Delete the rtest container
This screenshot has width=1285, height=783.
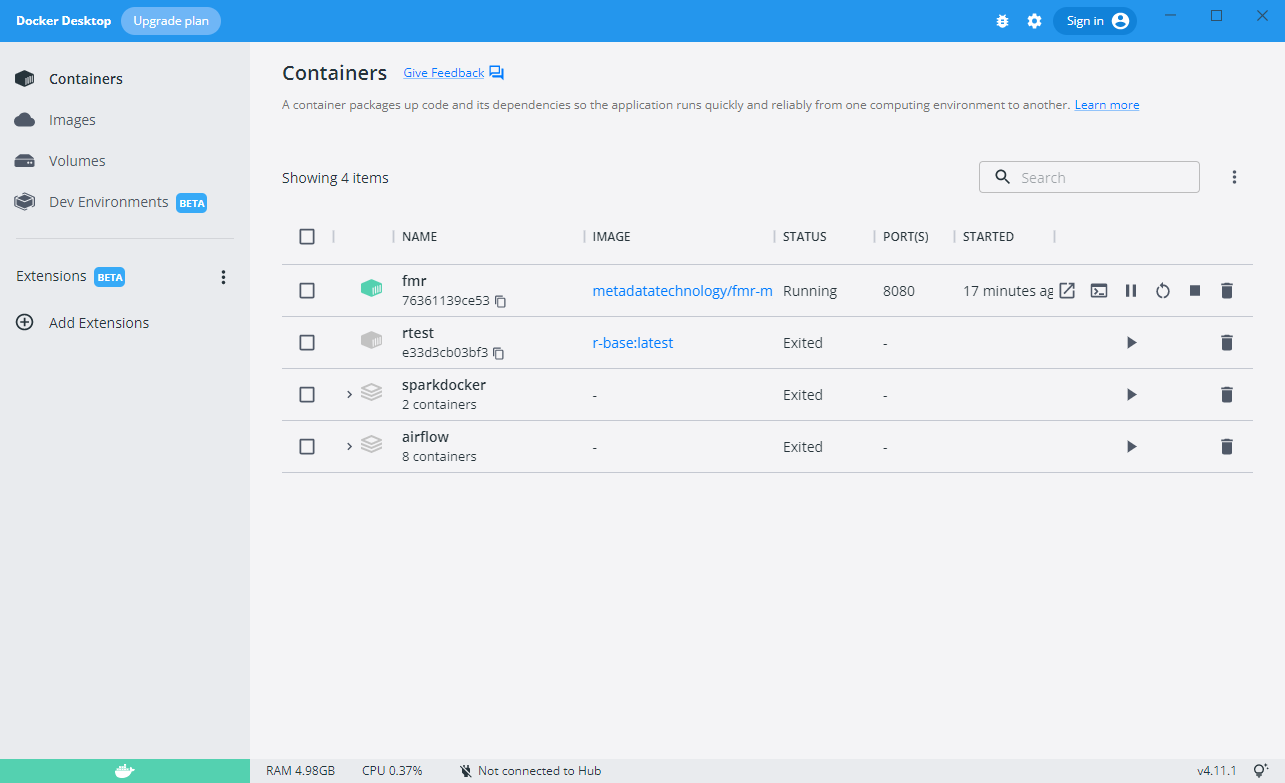(1227, 343)
